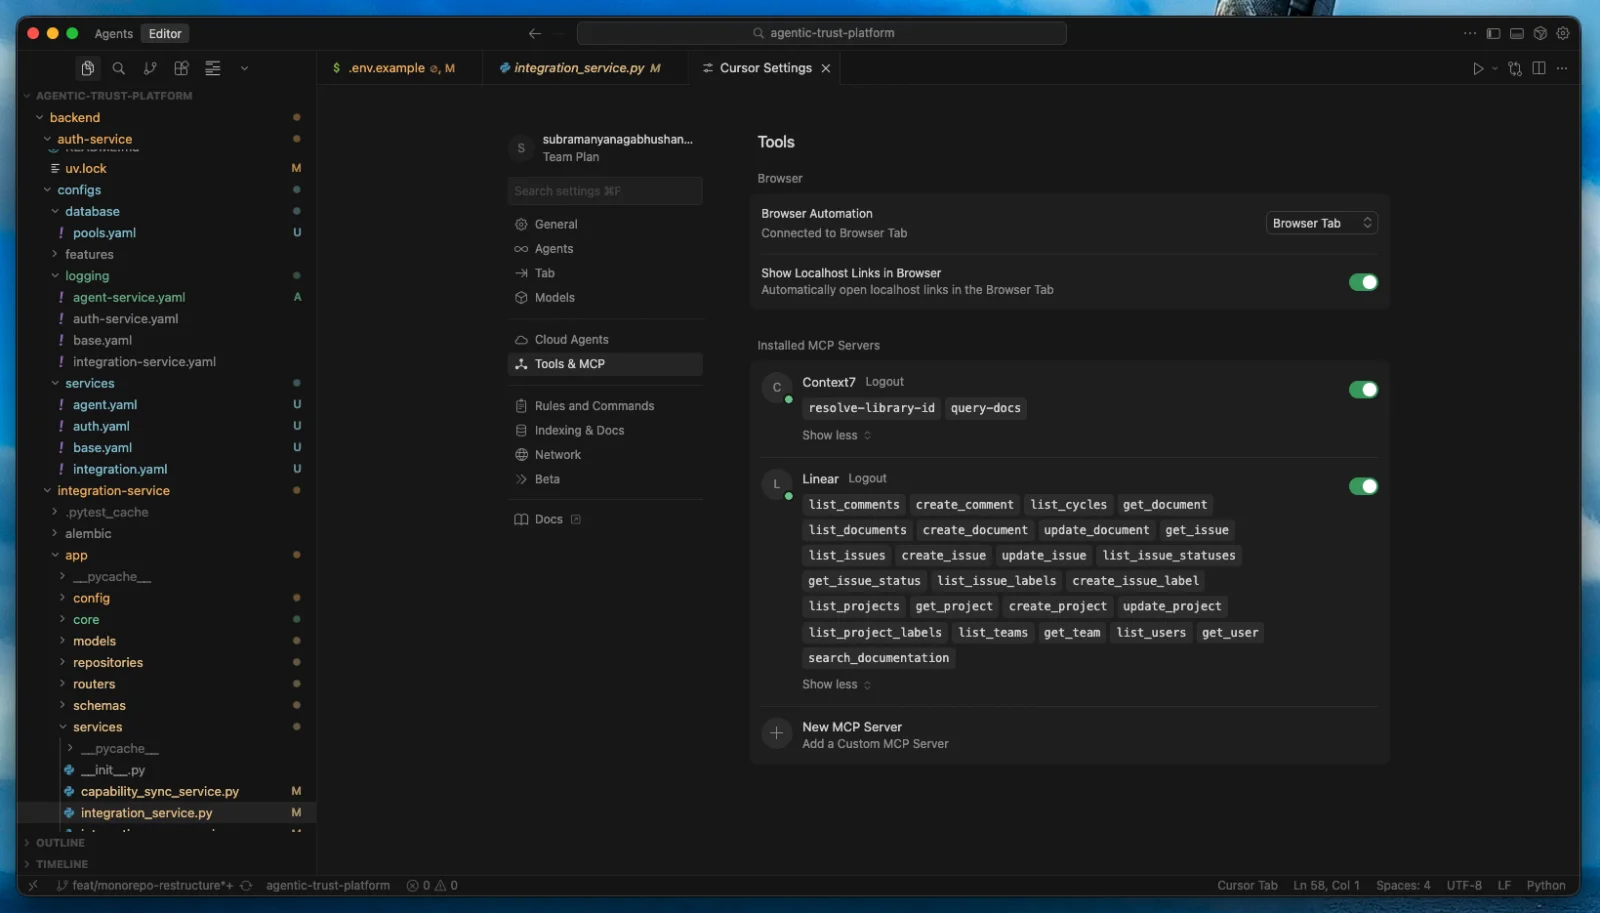The width and height of the screenshot is (1600, 913).
Task: Open the Extensions icon in sidebar toolbar
Action: [x=181, y=68]
